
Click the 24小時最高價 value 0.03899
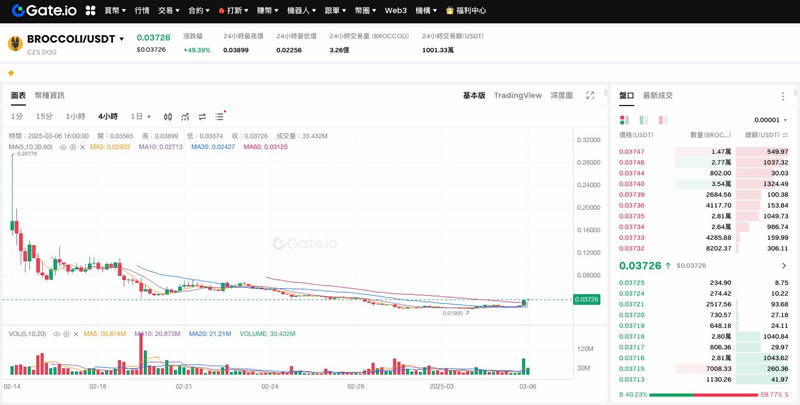[236, 50]
